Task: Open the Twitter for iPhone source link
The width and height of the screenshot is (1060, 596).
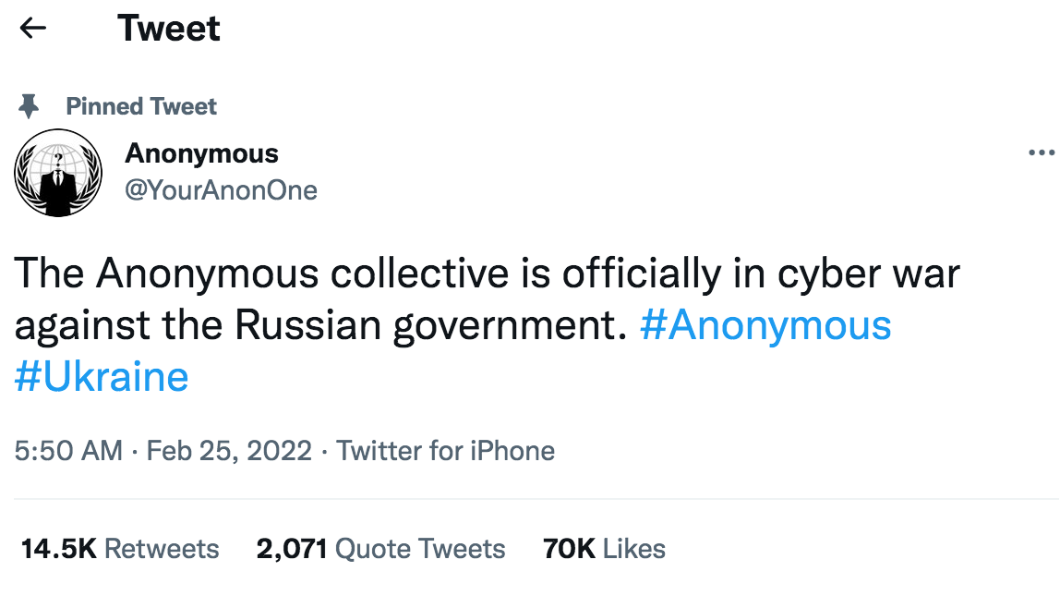Action: (445, 451)
